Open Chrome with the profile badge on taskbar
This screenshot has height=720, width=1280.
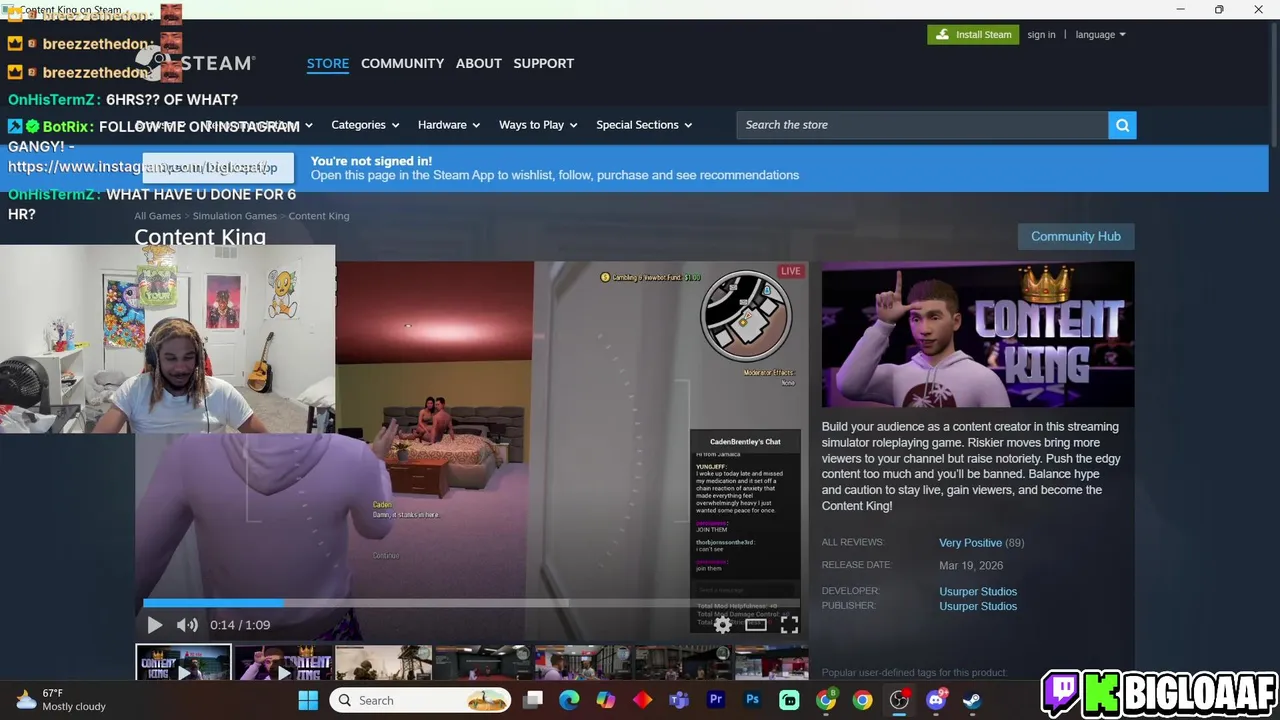(826, 700)
